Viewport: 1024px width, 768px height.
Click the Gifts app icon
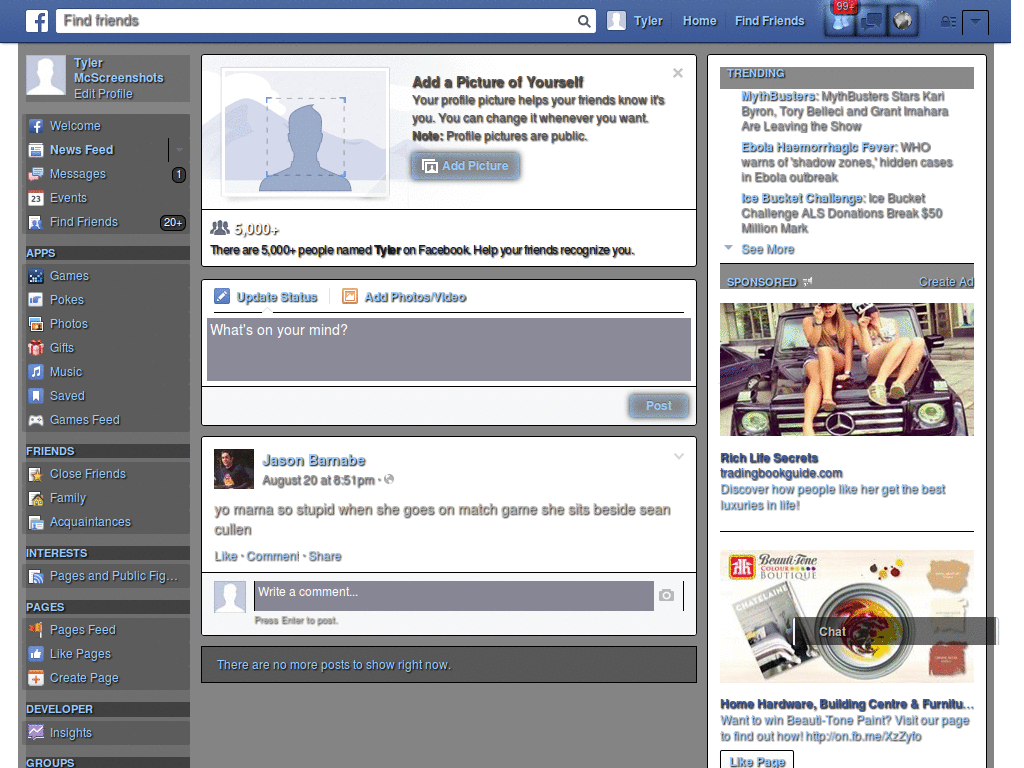click(36, 348)
